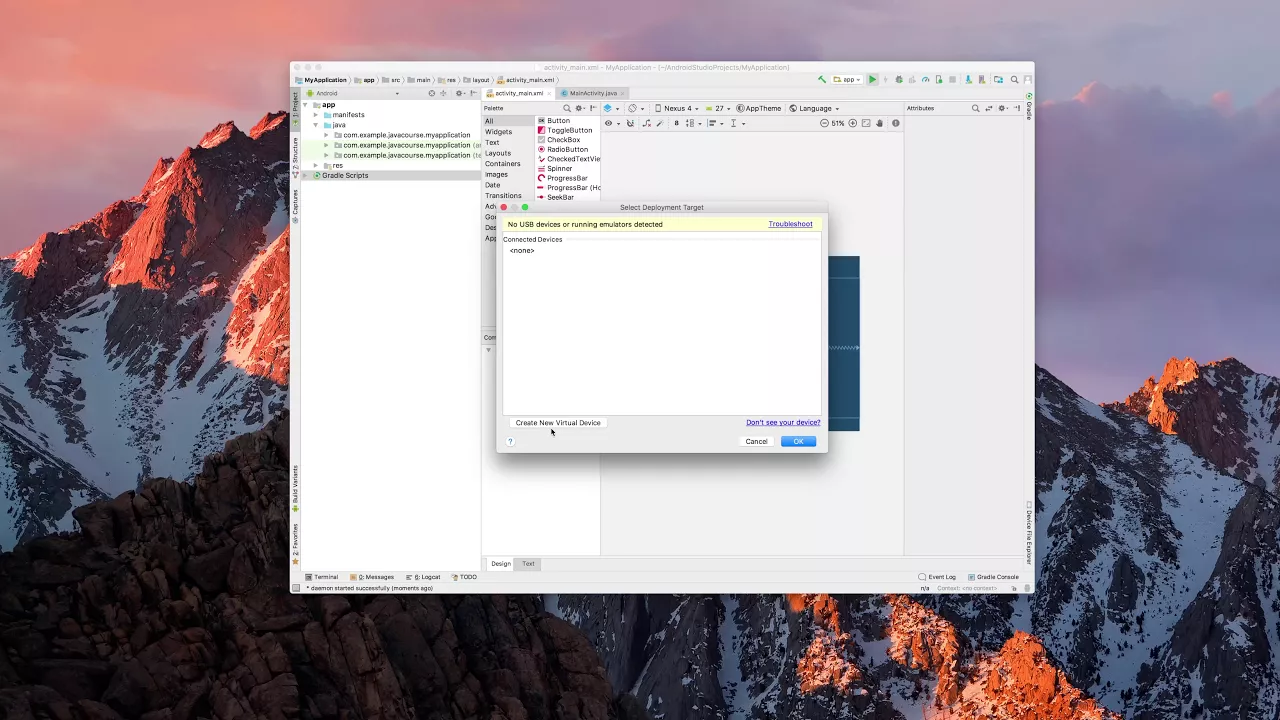Click the Make Project hammer icon
Viewport: 1280px width, 720px height.
tap(822, 79)
